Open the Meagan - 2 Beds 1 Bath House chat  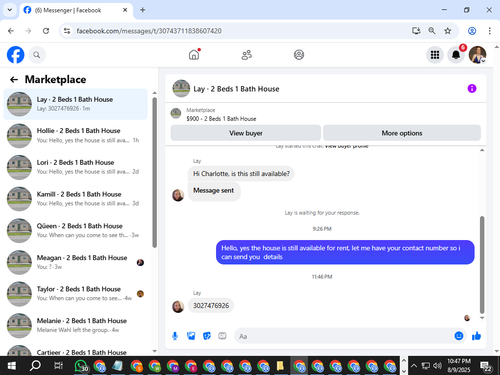click(75, 262)
